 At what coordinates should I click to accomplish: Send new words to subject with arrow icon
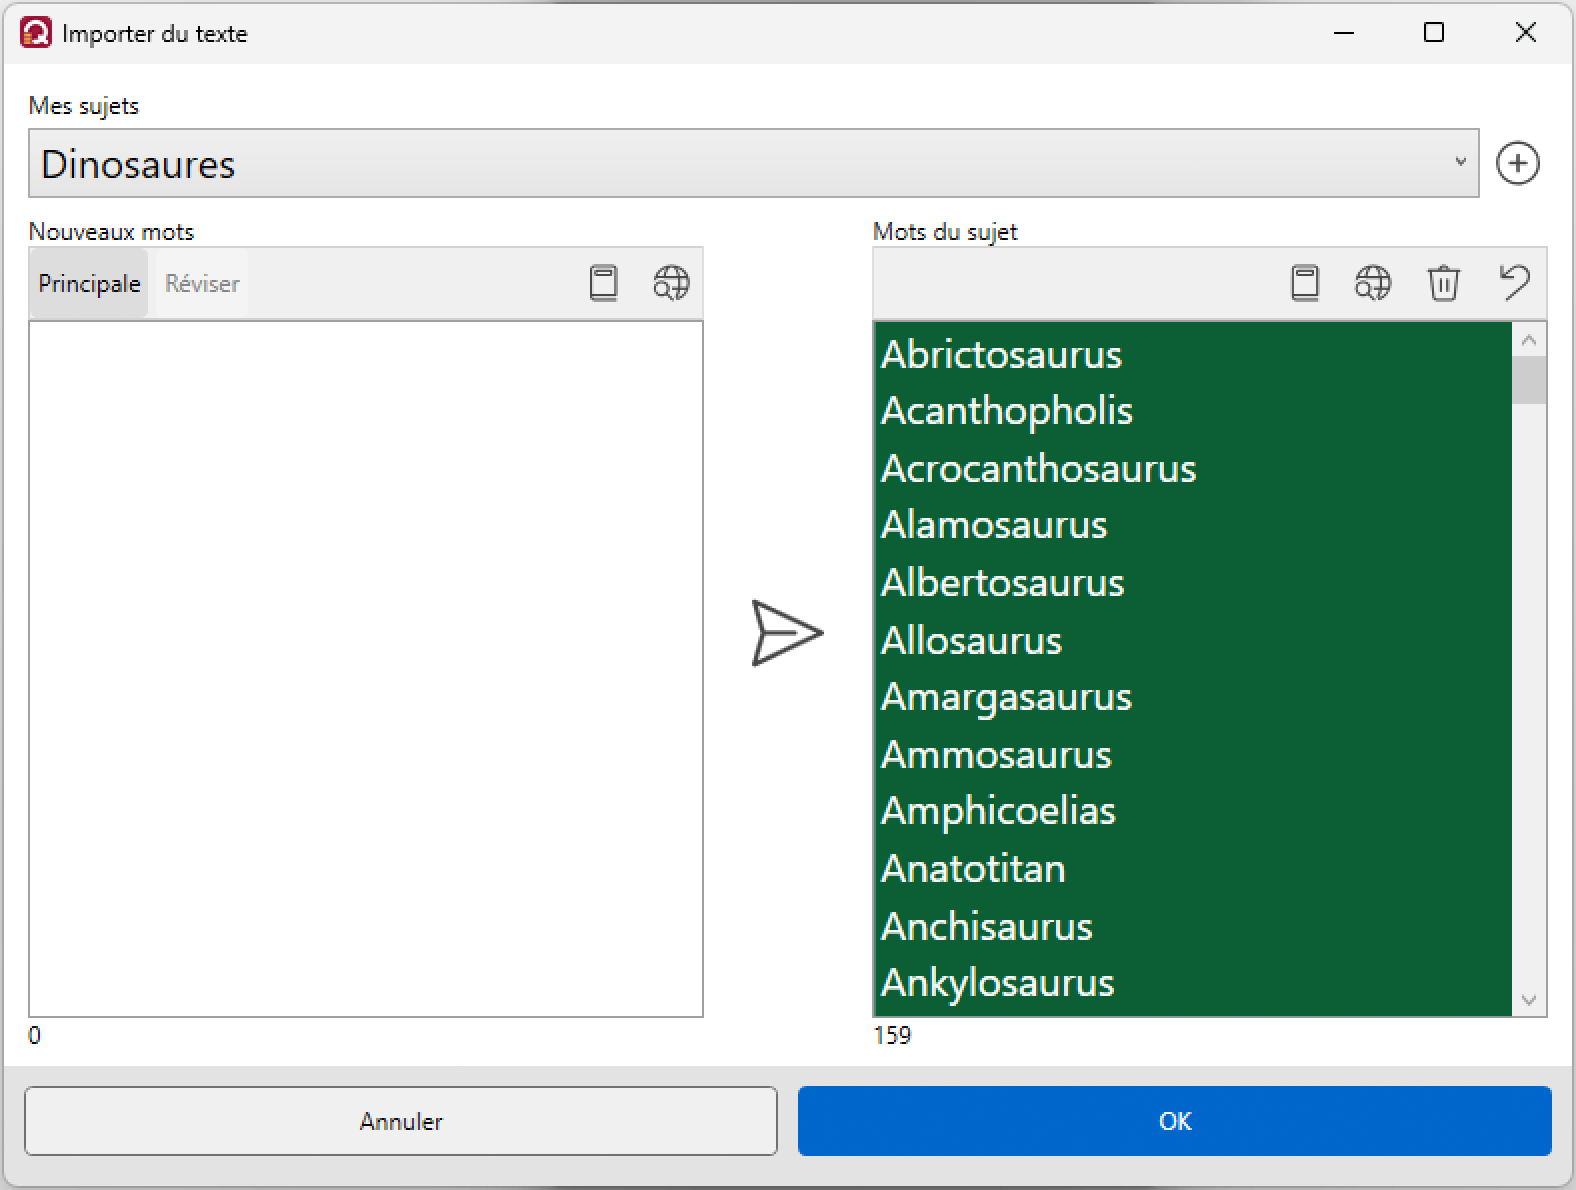coord(787,633)
